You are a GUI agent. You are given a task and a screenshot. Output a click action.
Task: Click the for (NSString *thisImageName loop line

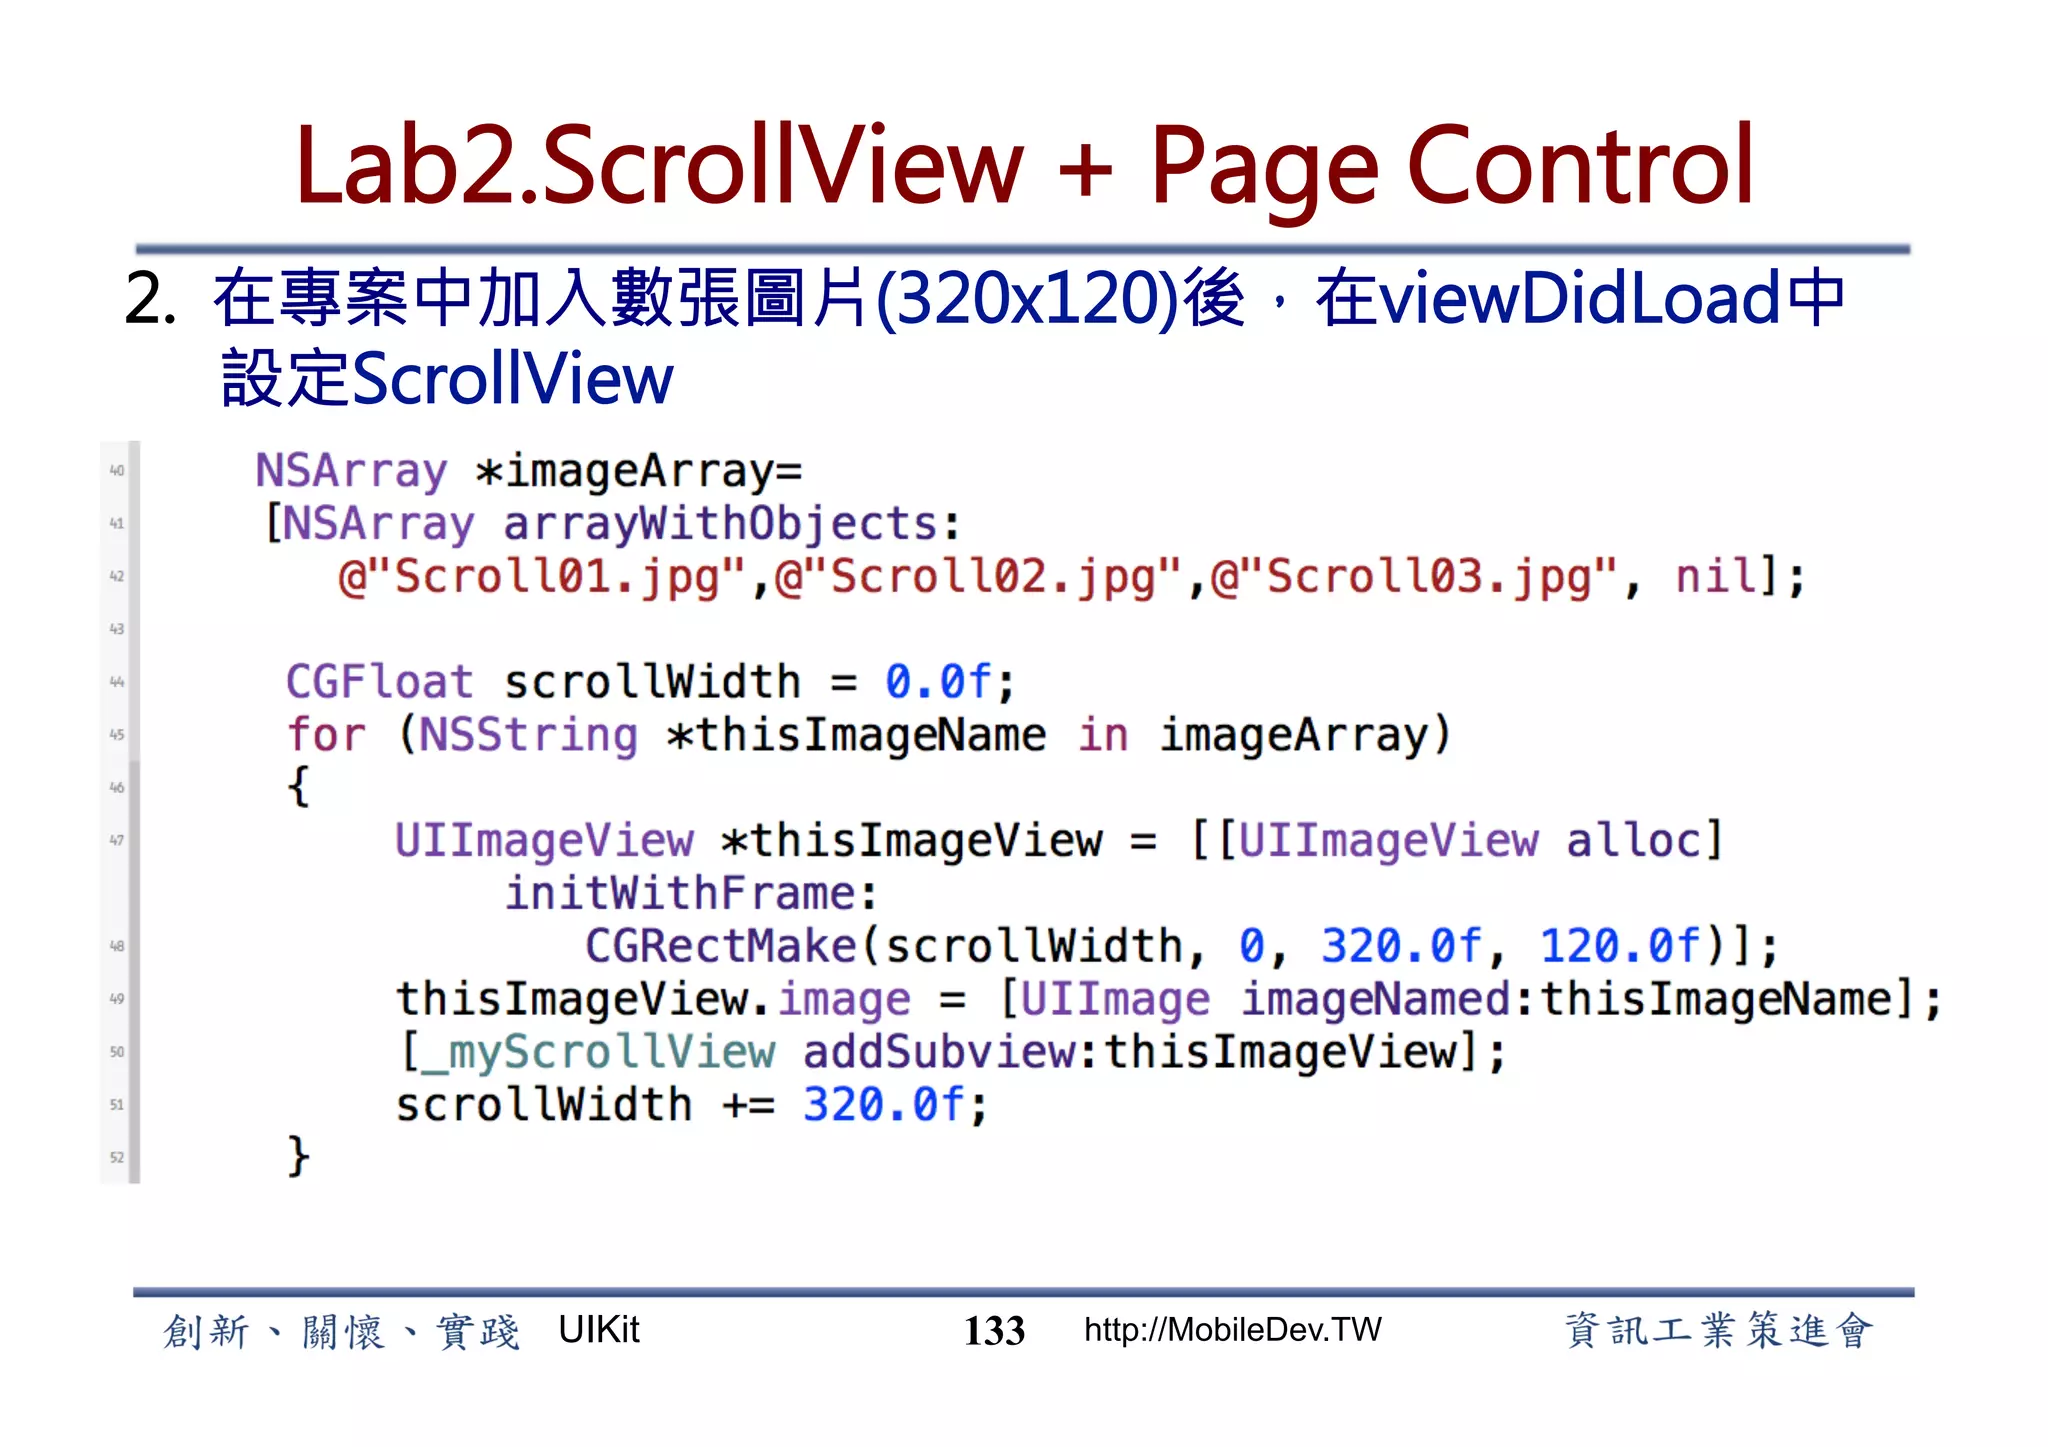868,736
